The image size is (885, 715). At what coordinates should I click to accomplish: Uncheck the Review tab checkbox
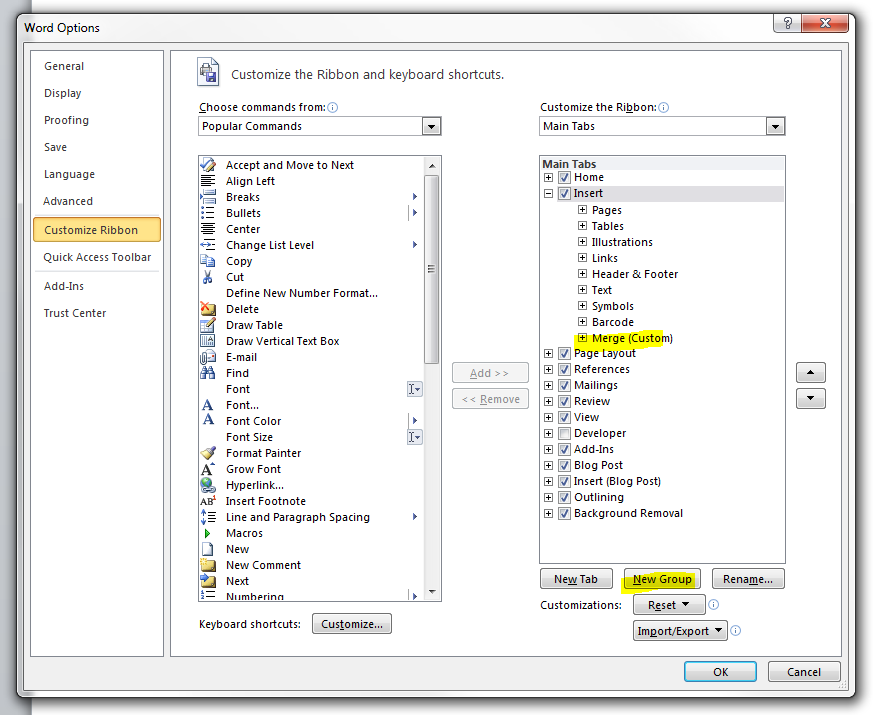564,401
